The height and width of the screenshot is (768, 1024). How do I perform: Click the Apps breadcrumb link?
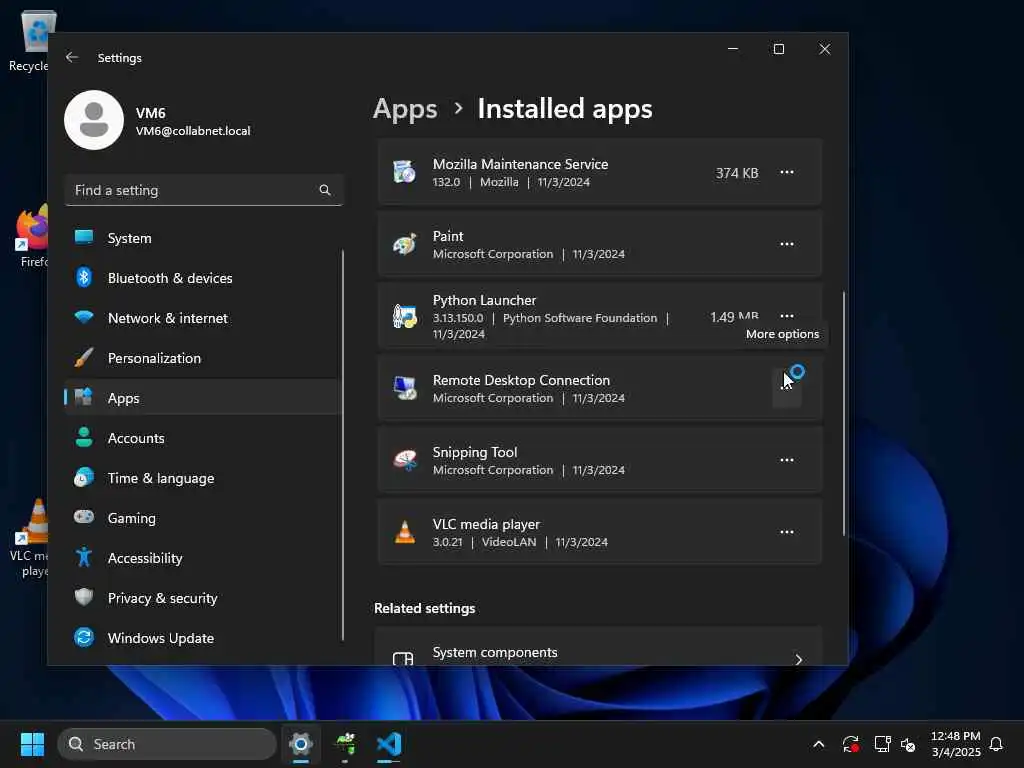click(405, 108)
